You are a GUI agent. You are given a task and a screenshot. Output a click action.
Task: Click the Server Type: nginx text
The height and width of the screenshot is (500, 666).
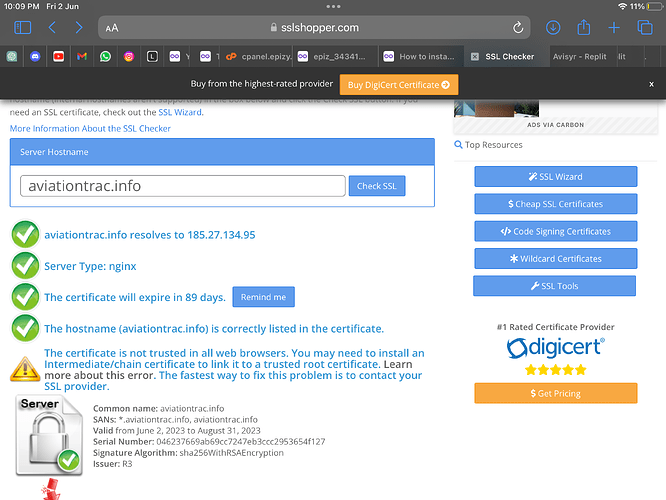[90, 266]
